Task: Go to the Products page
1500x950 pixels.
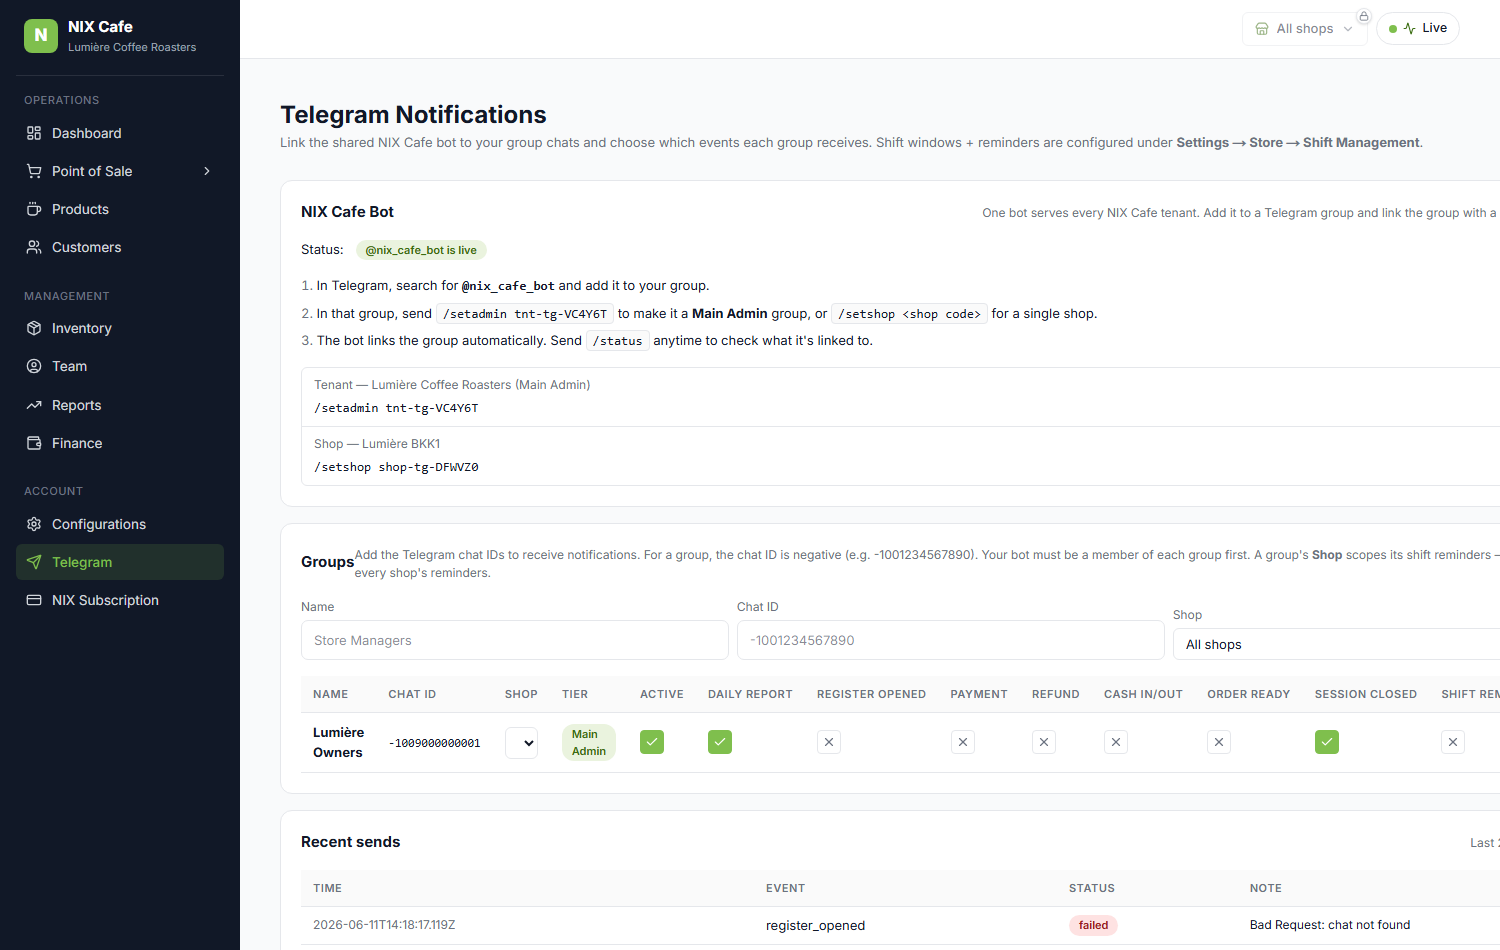Action: click(x=120, y=209)
